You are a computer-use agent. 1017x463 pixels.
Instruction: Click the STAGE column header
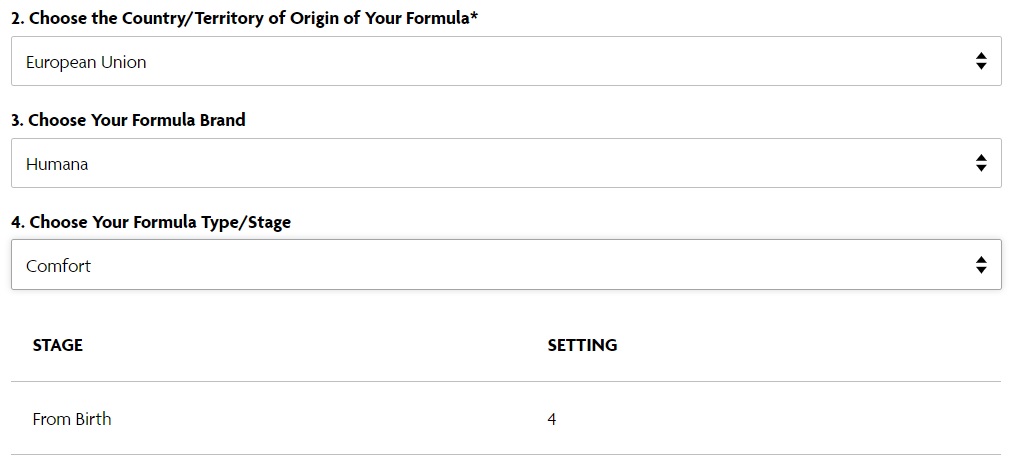(58, 345)
